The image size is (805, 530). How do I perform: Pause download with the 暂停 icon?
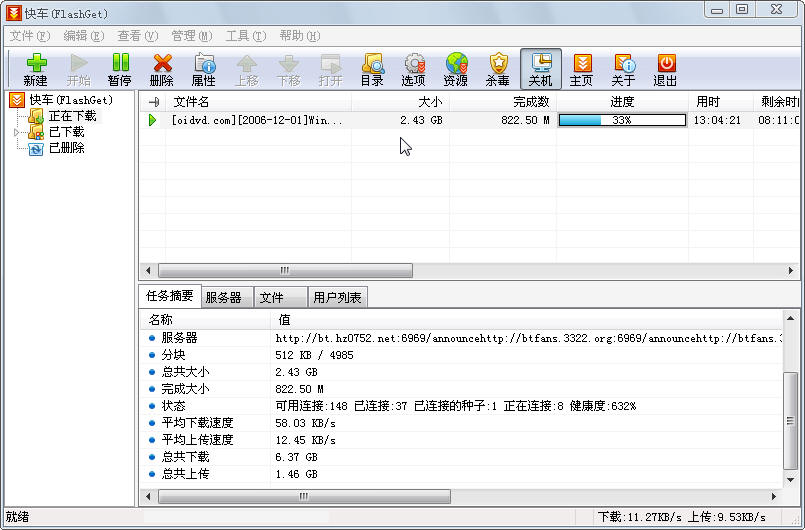(x=120, y=70)
